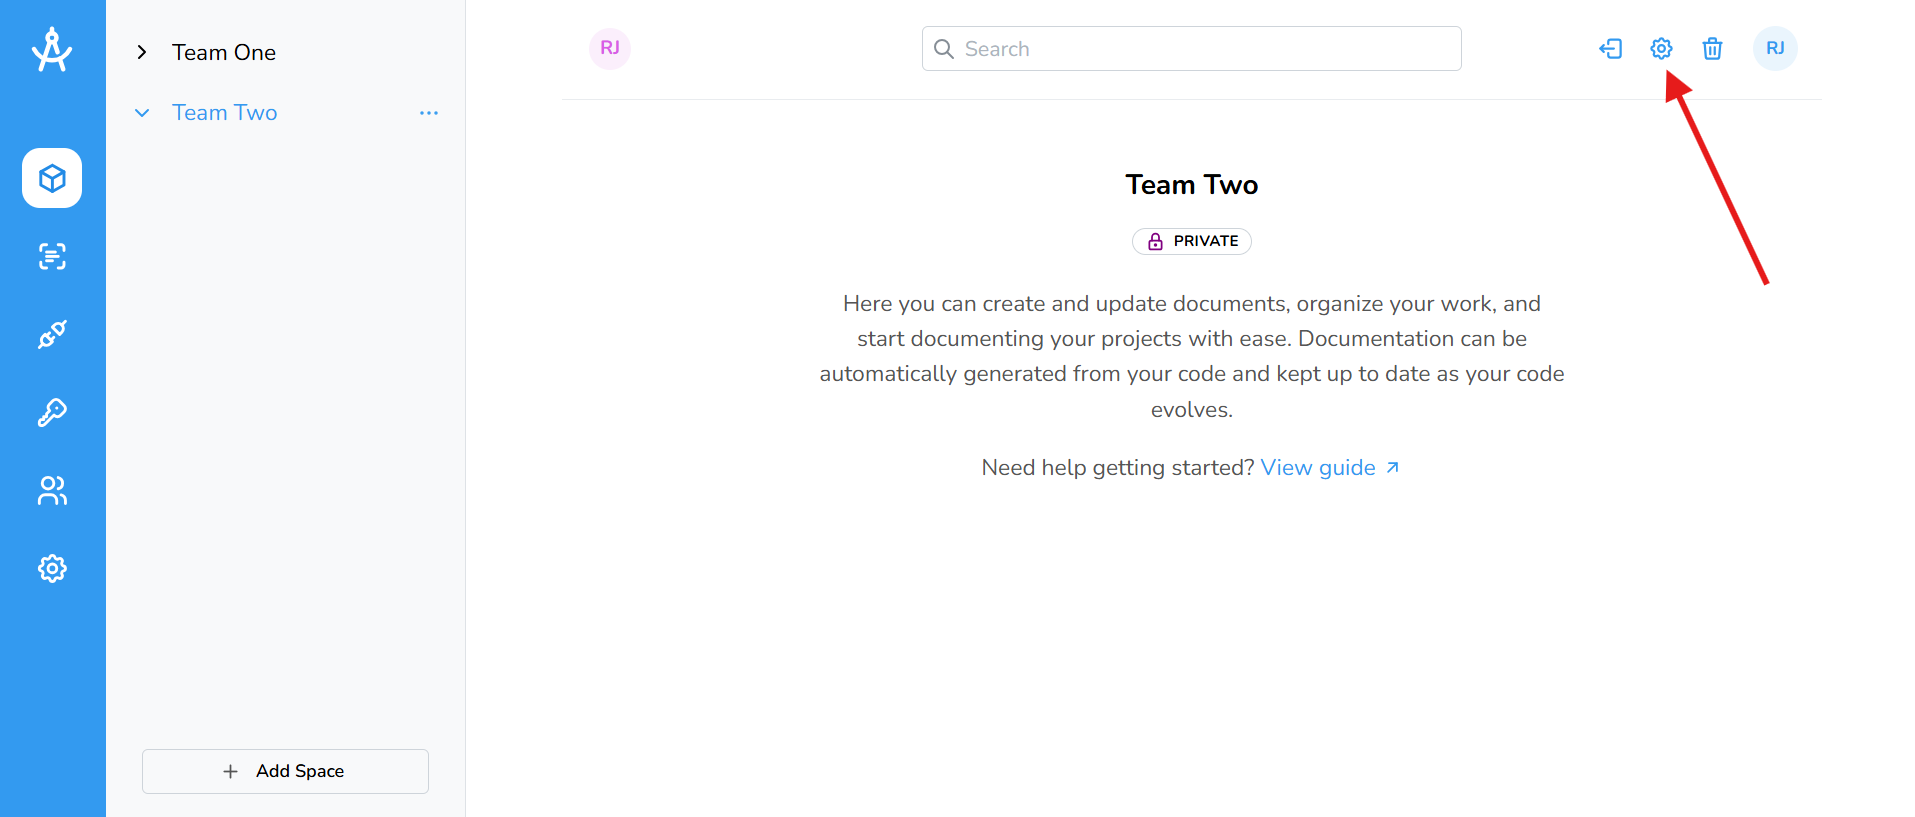Open Team Two more options ellipsis

pyautogui.click(x=429, y=113)
